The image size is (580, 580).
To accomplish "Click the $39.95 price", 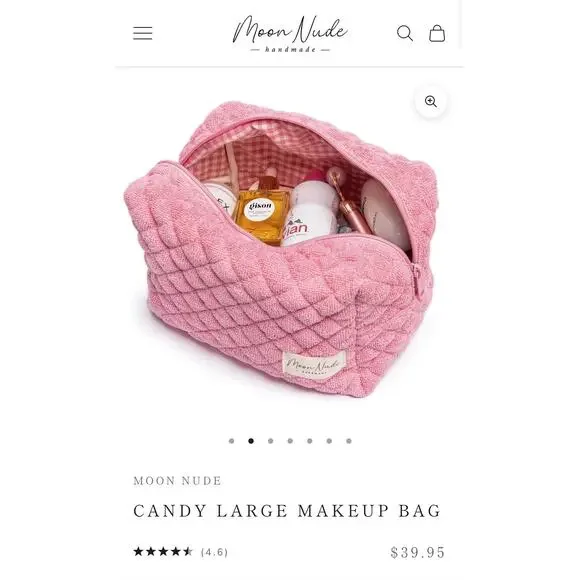I will tap(418, 553).
